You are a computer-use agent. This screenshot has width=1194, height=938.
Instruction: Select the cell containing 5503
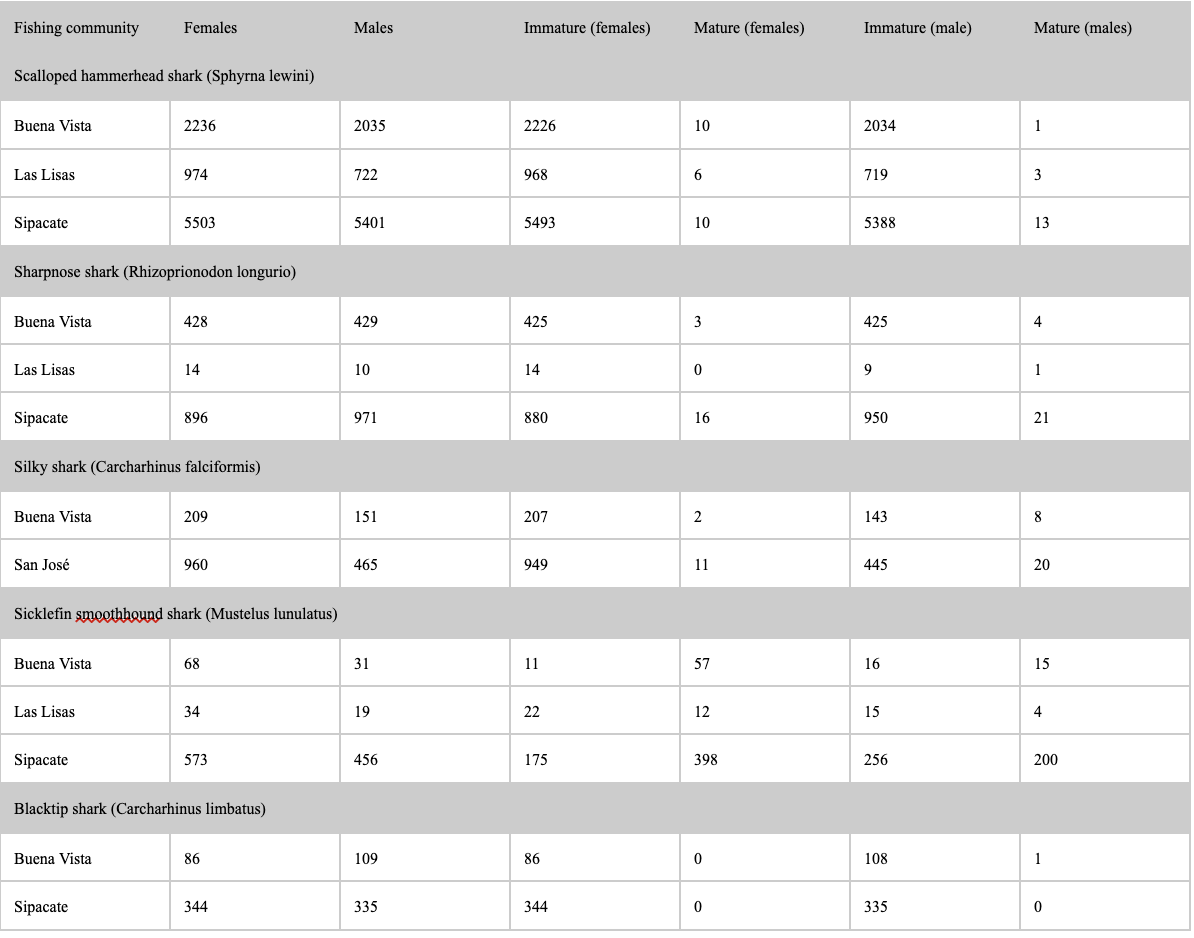pyautogui.click(x=255, y=223)
